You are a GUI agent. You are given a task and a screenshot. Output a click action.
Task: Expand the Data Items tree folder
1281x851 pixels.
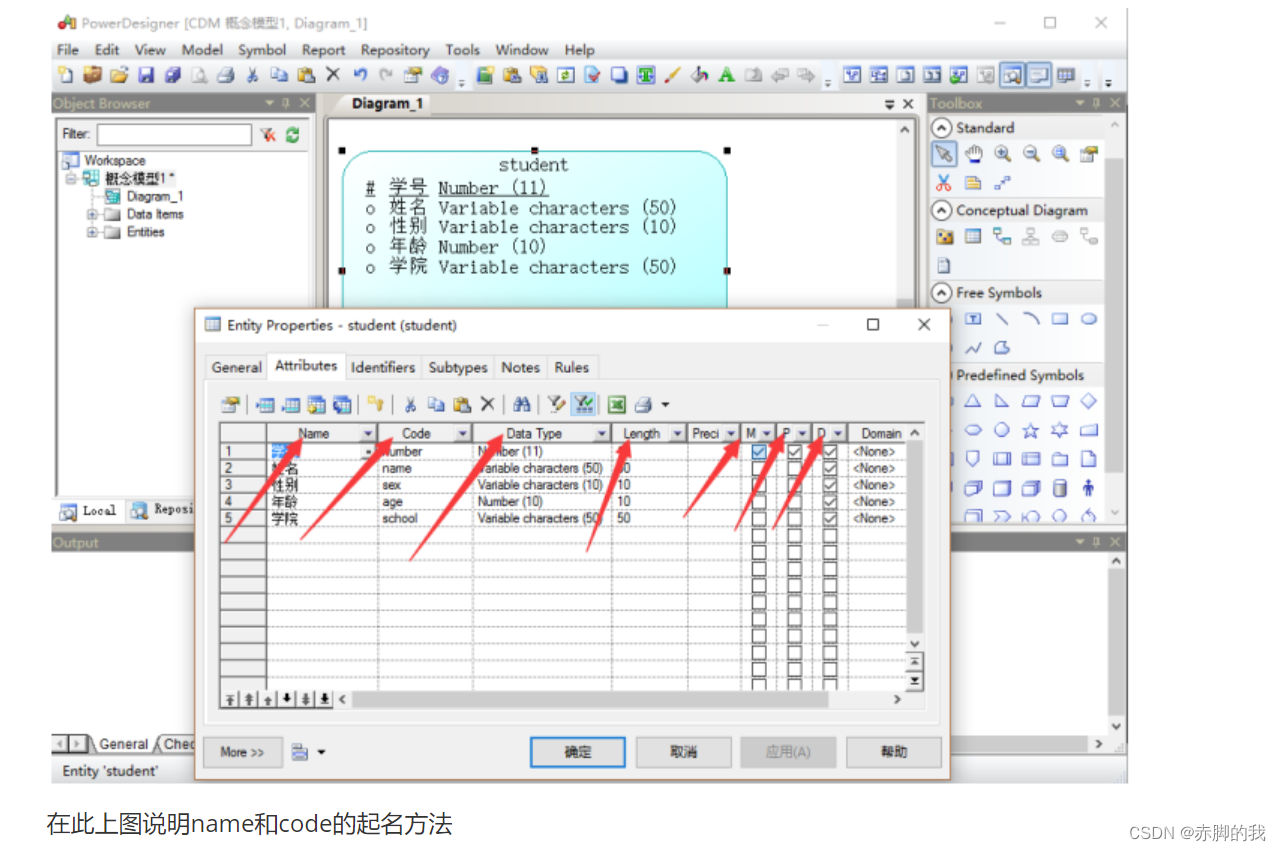pyautogui.click(x=92, y=215)
